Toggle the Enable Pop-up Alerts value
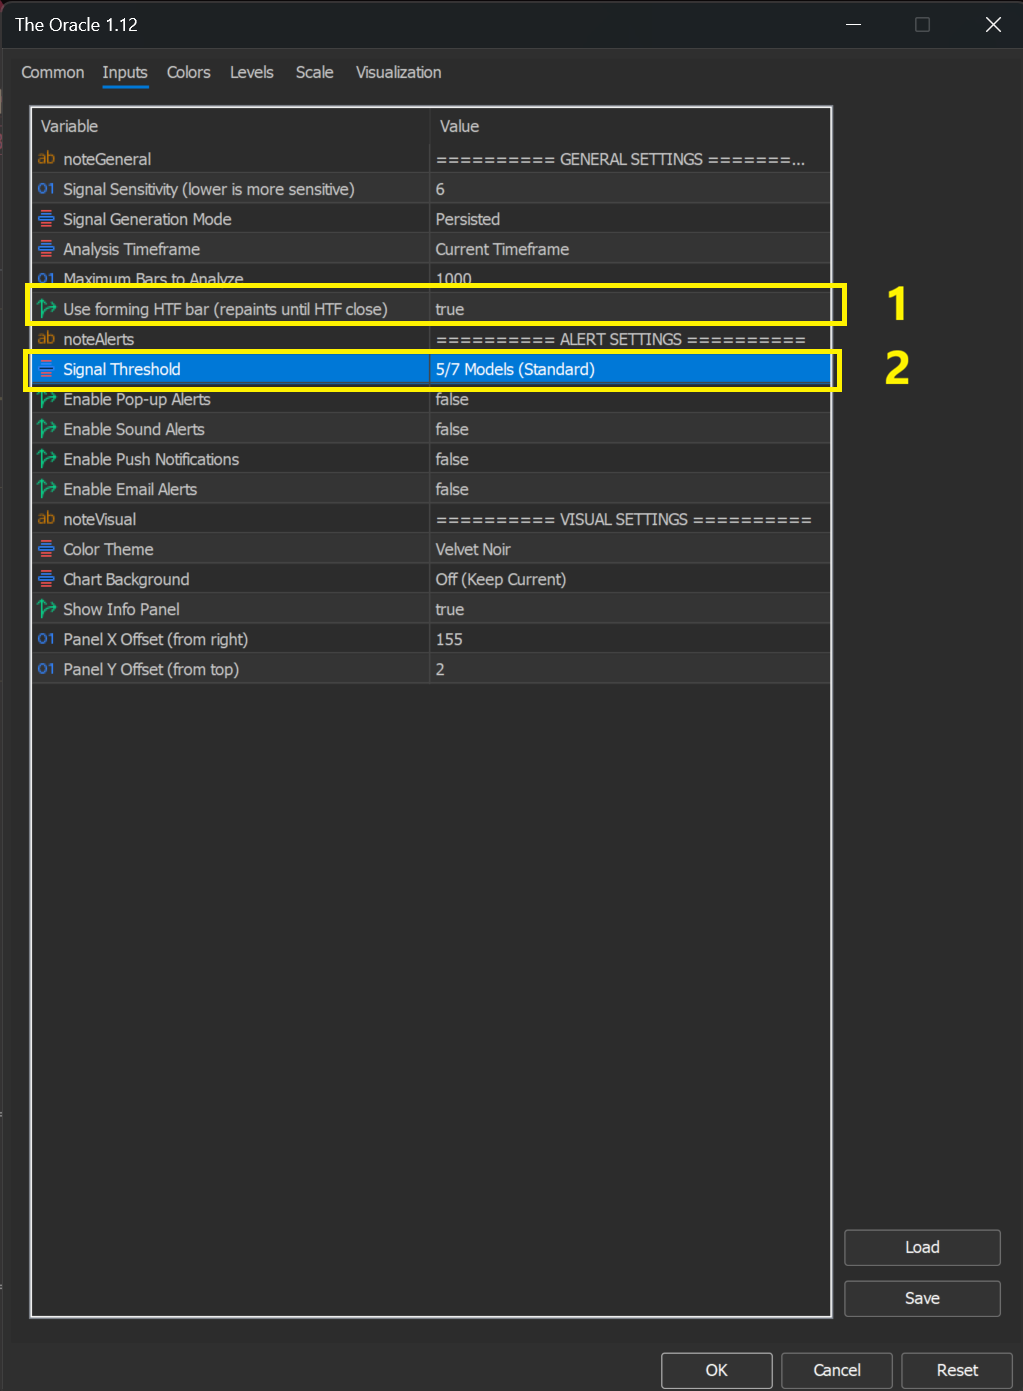This screenshot has width=1023, height=1391. [630, 399]
